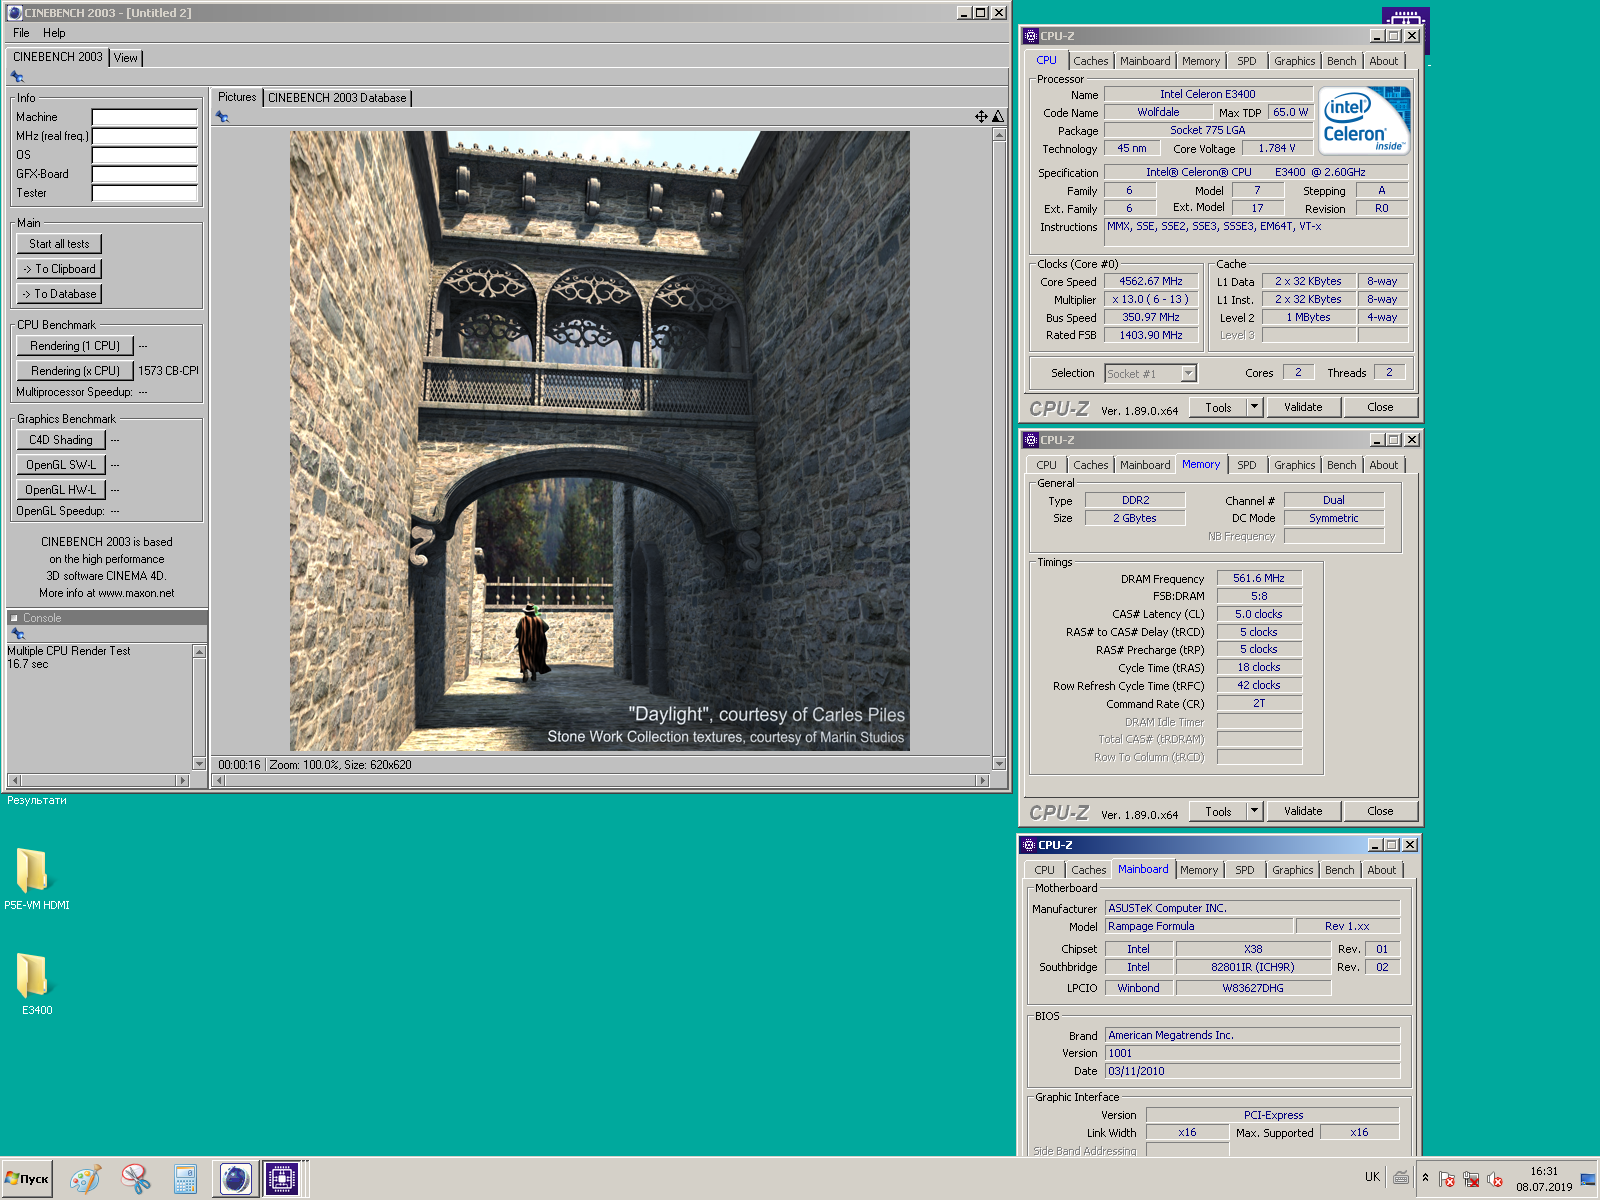The width and height of the screenshot is (1600, 1200).
Task: Click the pin icon below CINEBENCH 2003 tab
Action: pos(17,77)
